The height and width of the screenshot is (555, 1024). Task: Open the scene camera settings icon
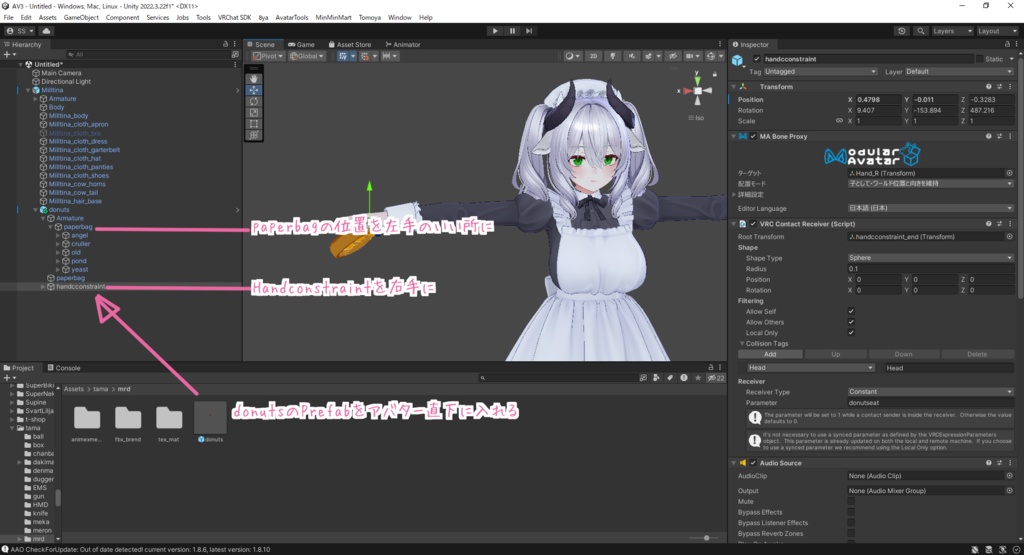point(692,56)
